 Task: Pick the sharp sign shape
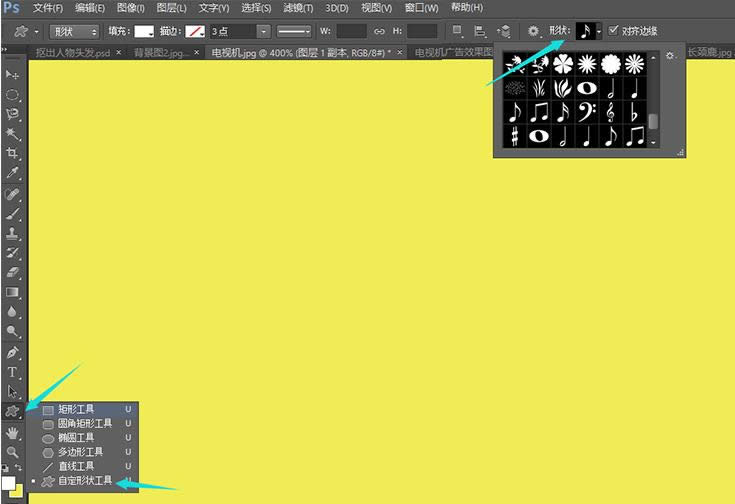[515, 136]
